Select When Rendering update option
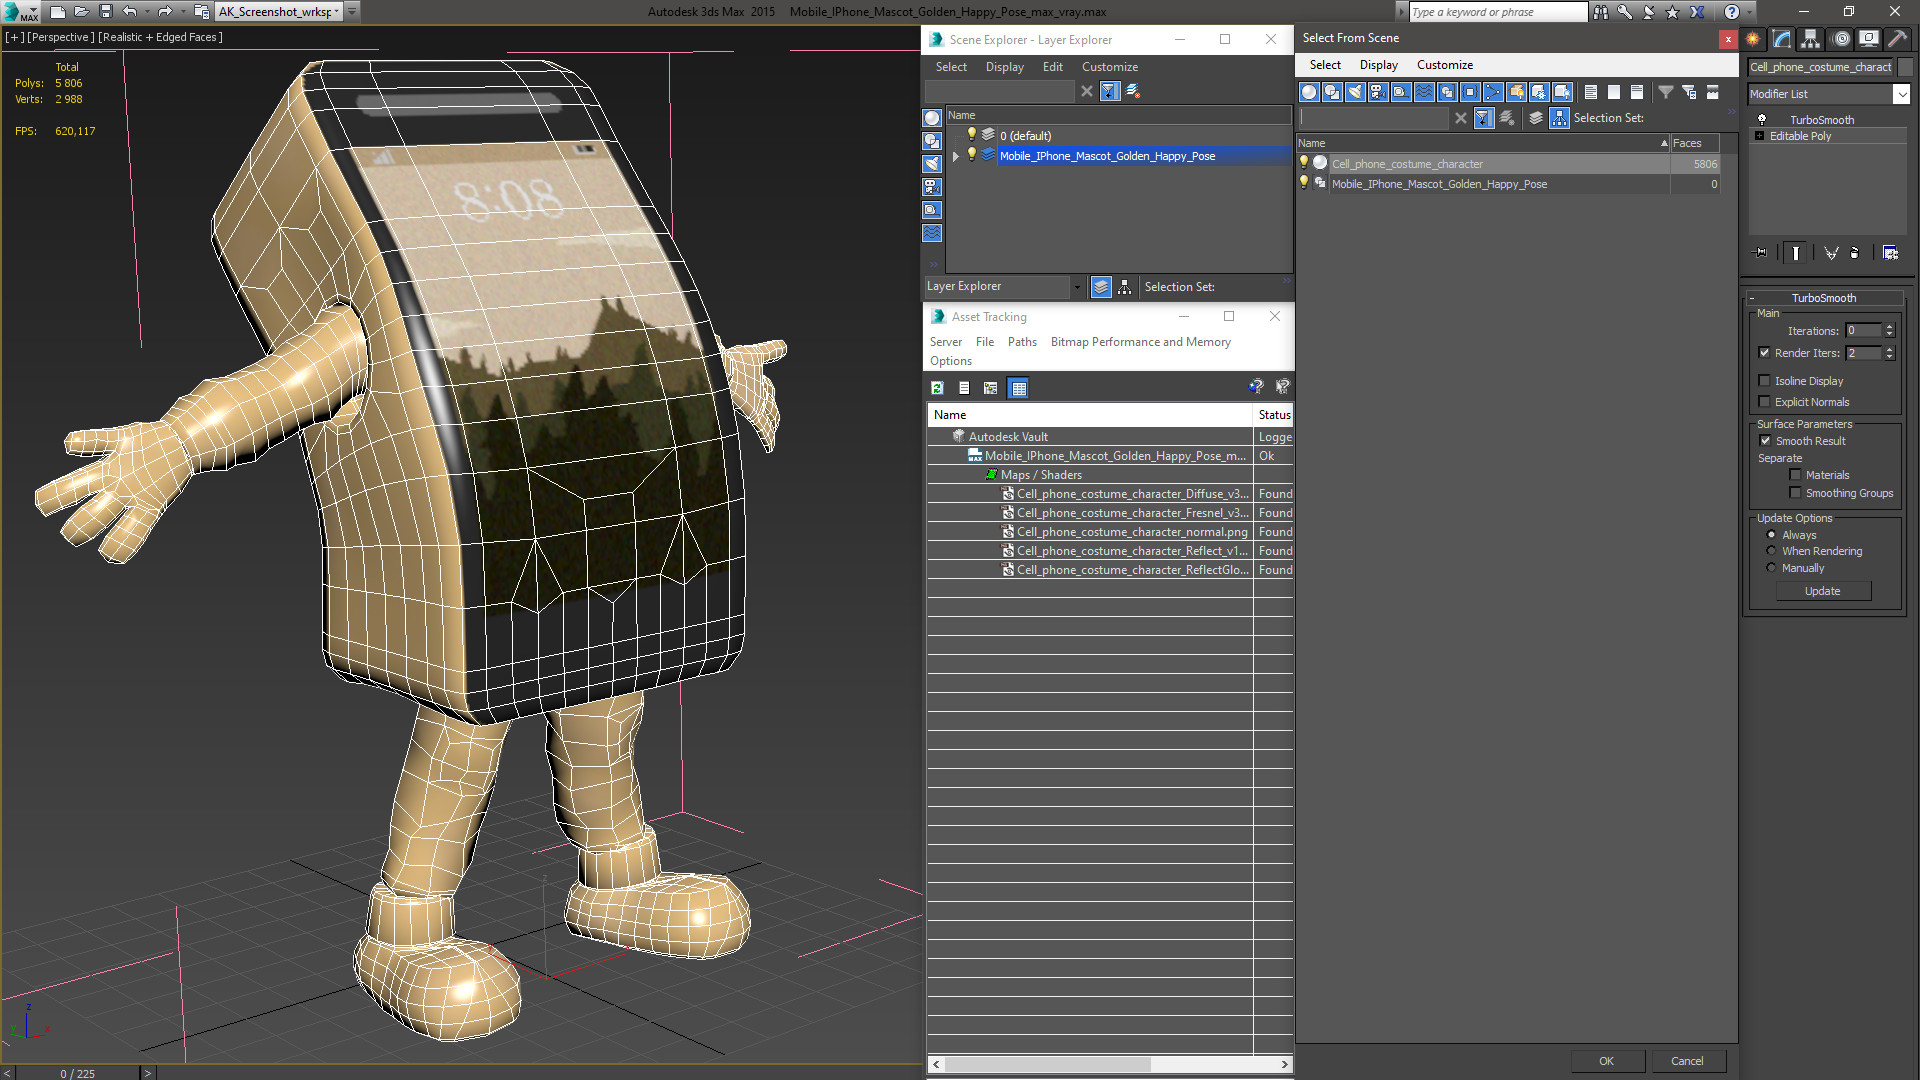 (x=1771, y=551)
